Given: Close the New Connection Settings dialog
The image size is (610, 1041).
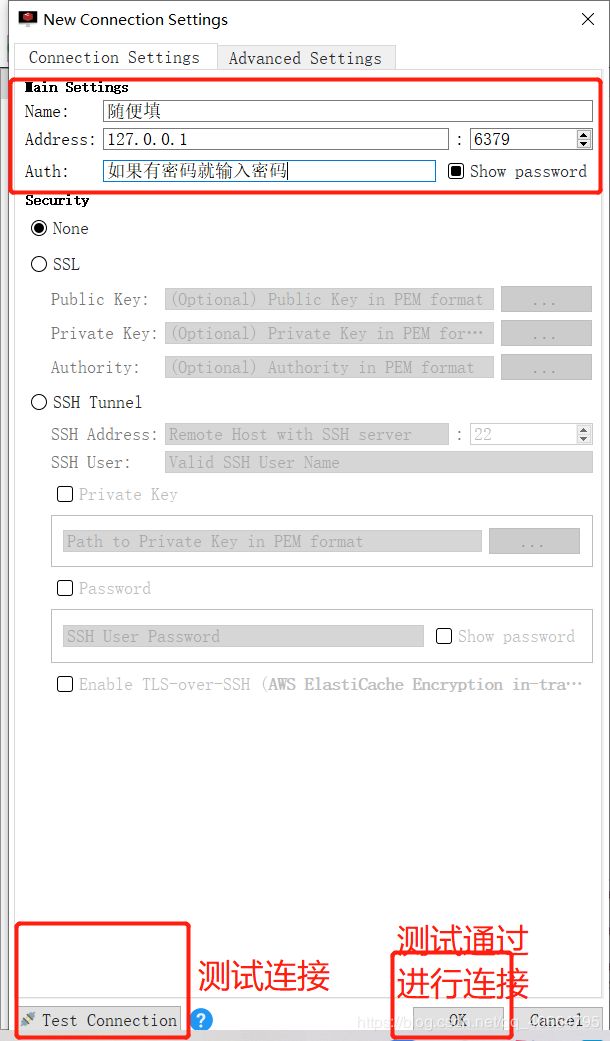Looking at the screenshot, I should click(x=587, y=19).
